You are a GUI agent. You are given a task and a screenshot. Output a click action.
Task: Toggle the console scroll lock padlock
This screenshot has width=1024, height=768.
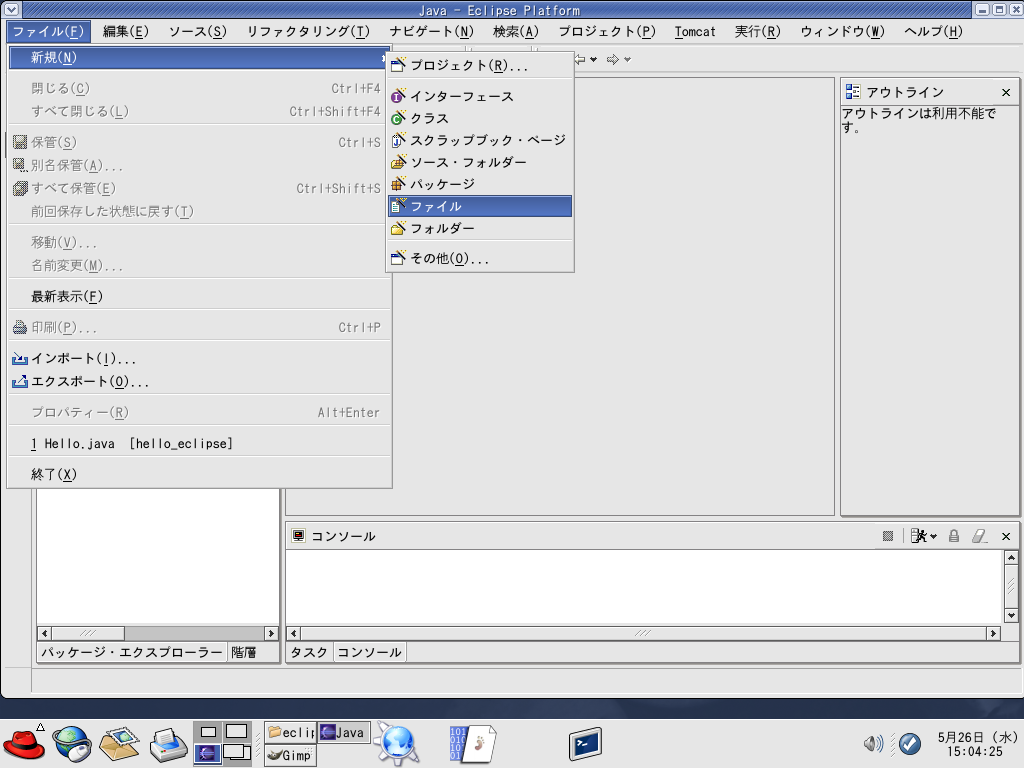click(x=953, y=536)
